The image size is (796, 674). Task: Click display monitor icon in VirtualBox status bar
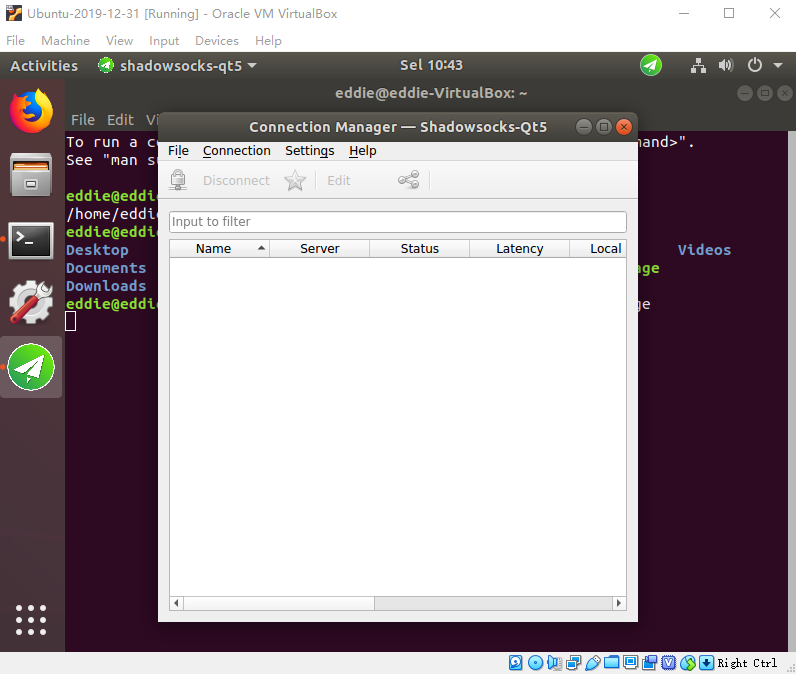pyautogui.click(x=631, y=662)
